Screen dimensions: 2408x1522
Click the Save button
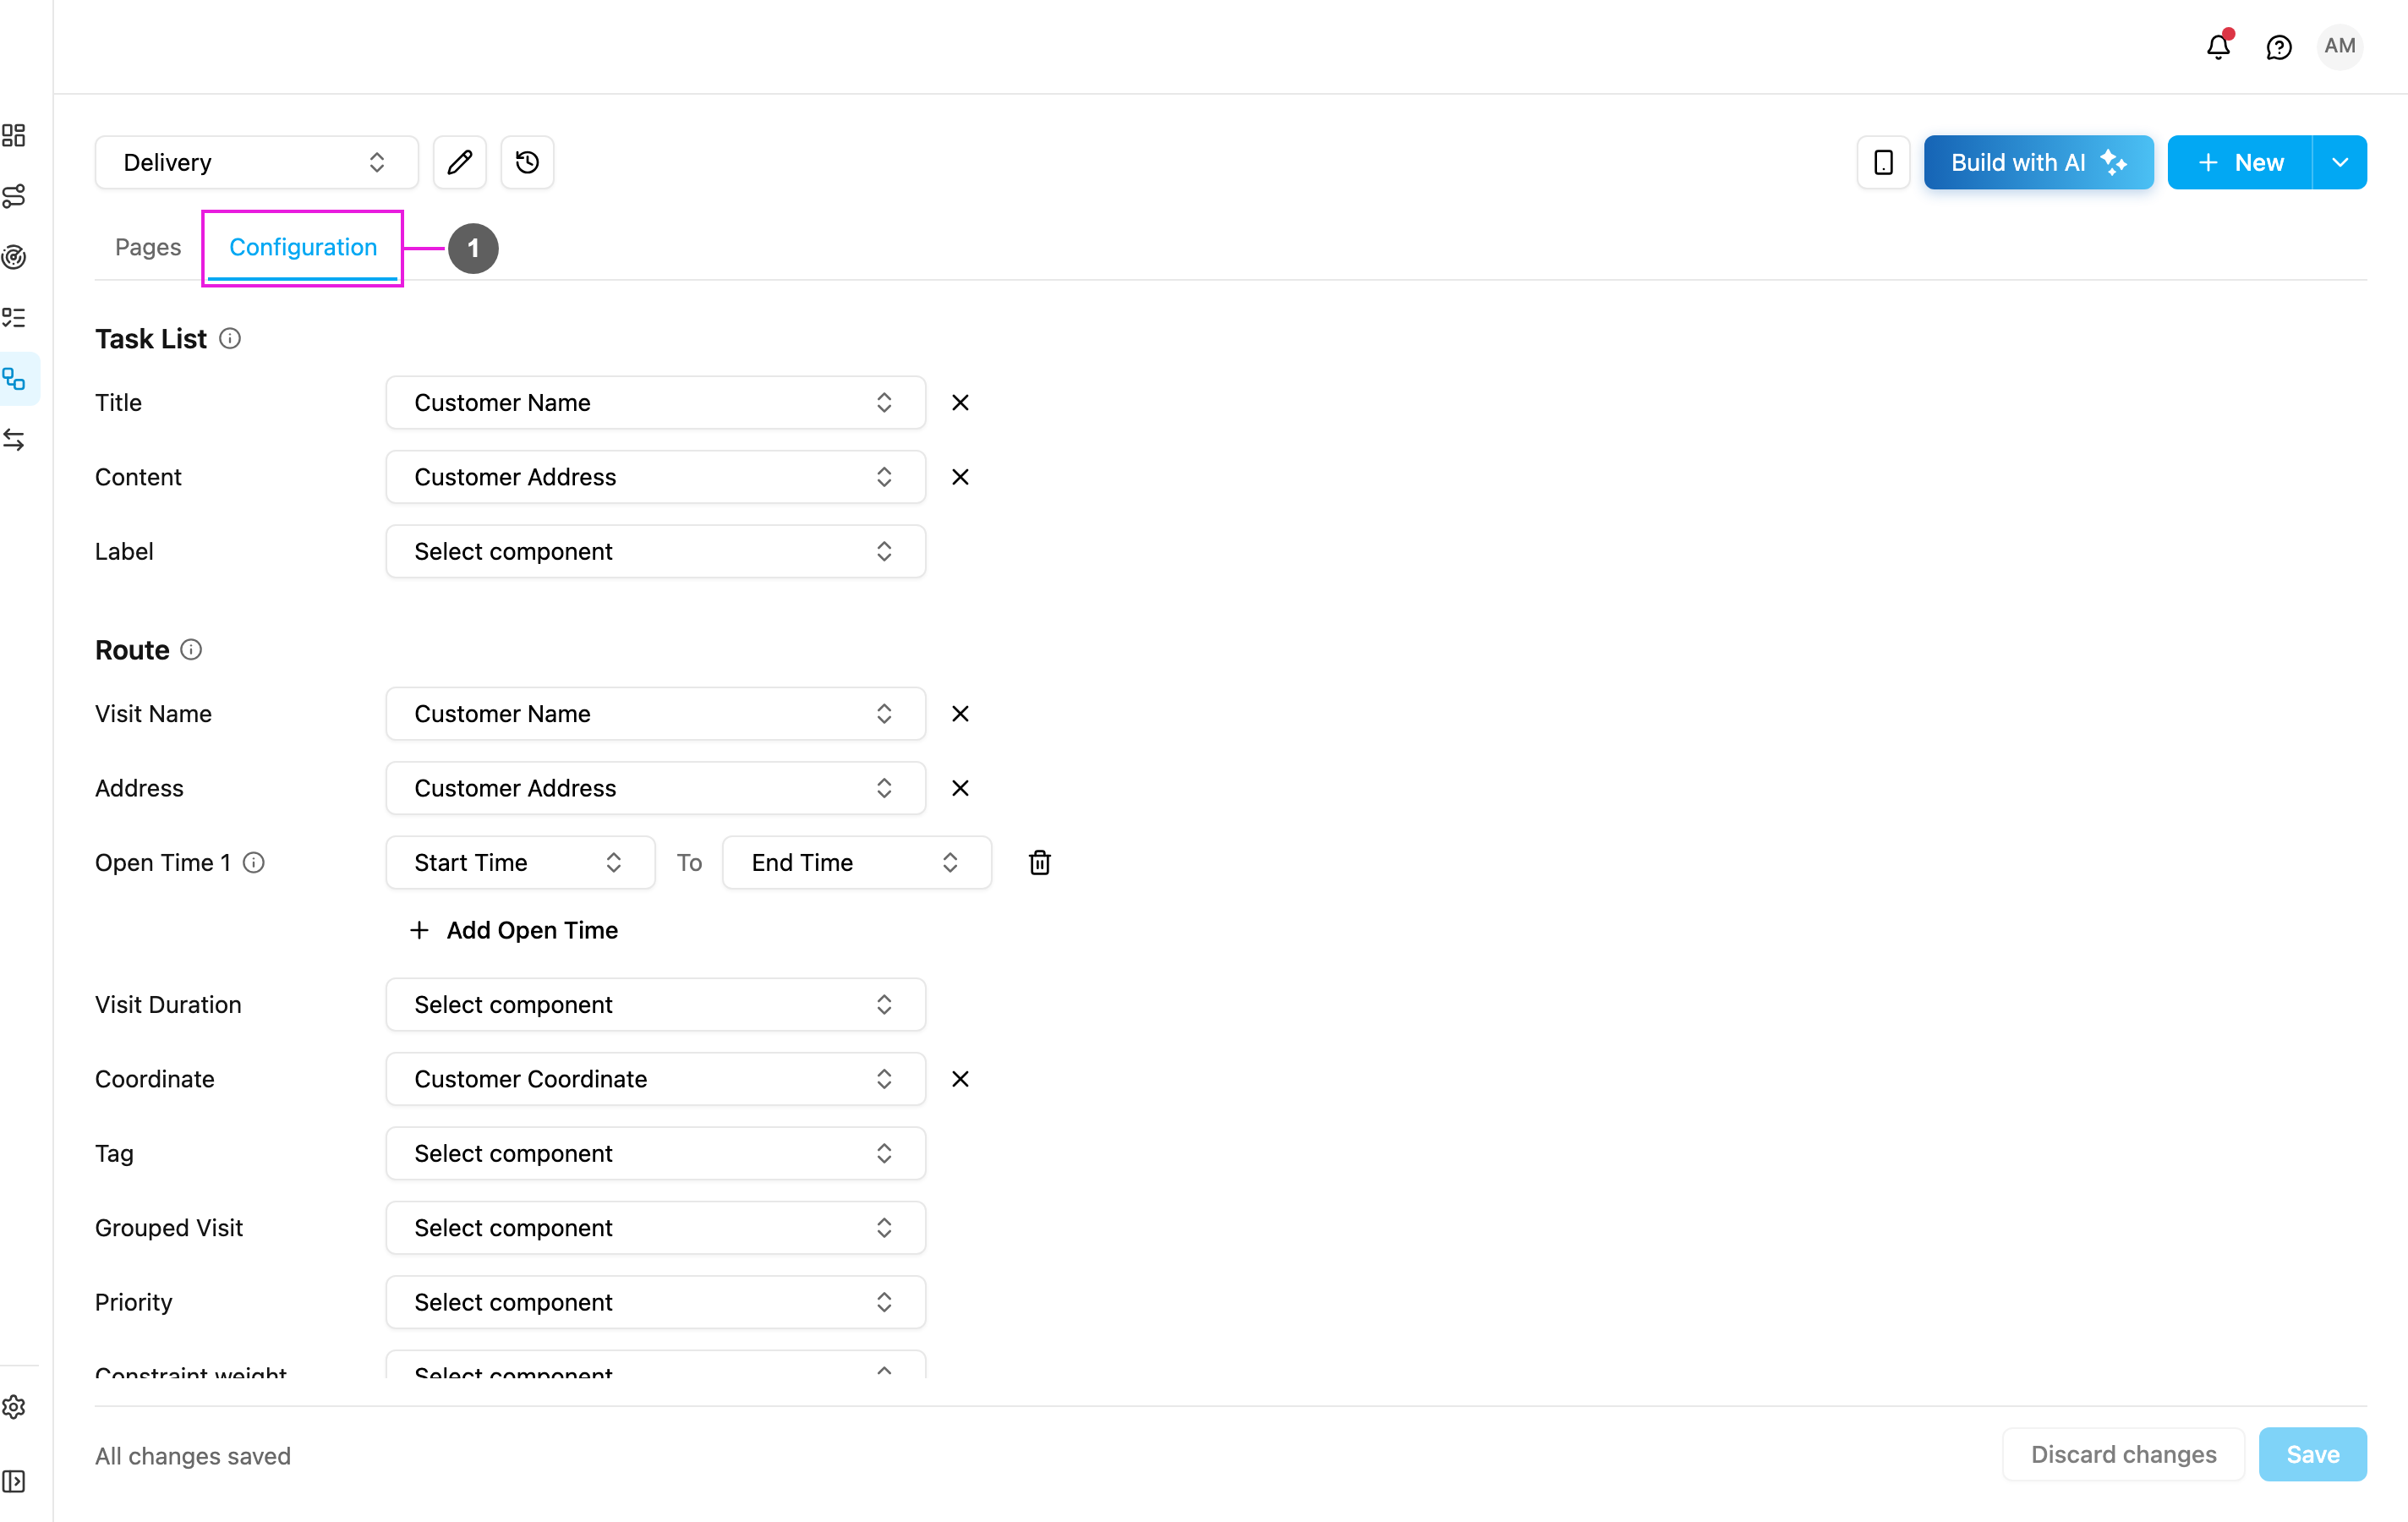click(x=2312, y=1454)
